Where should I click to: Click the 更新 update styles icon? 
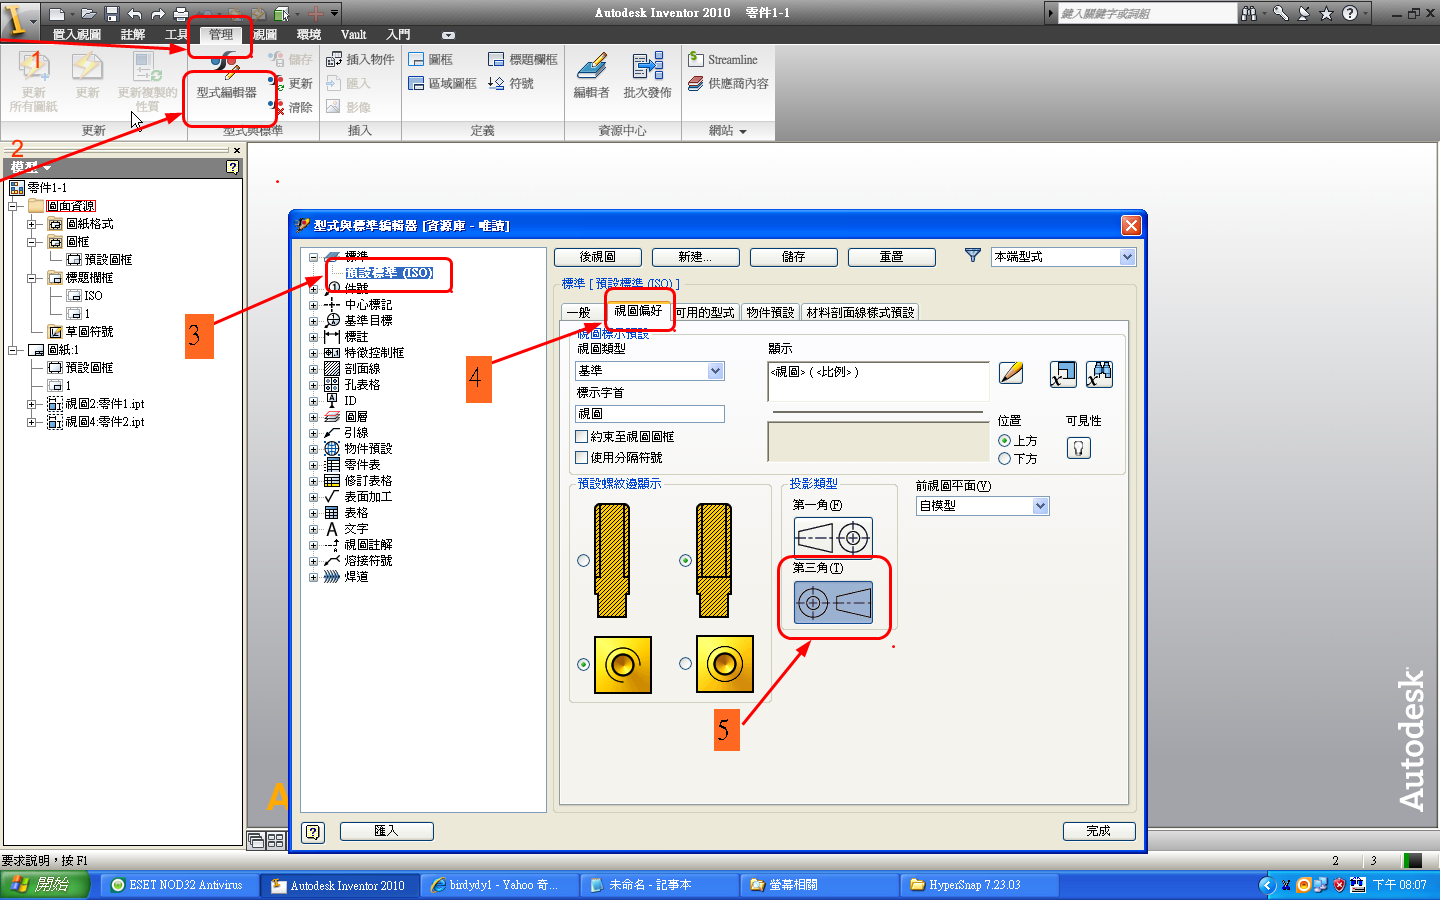(x=291, y=84)
